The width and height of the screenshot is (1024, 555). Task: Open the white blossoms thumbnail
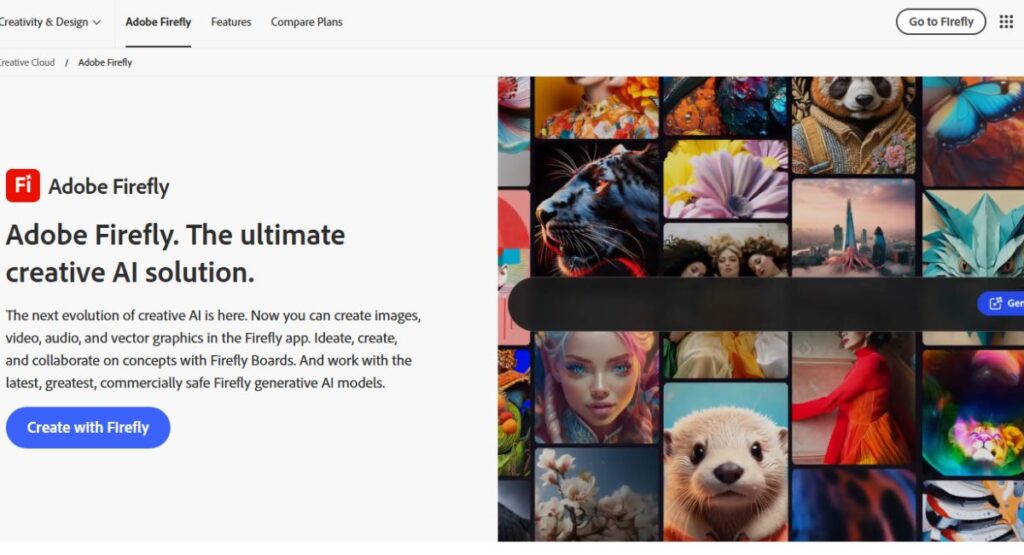[597, 494]
